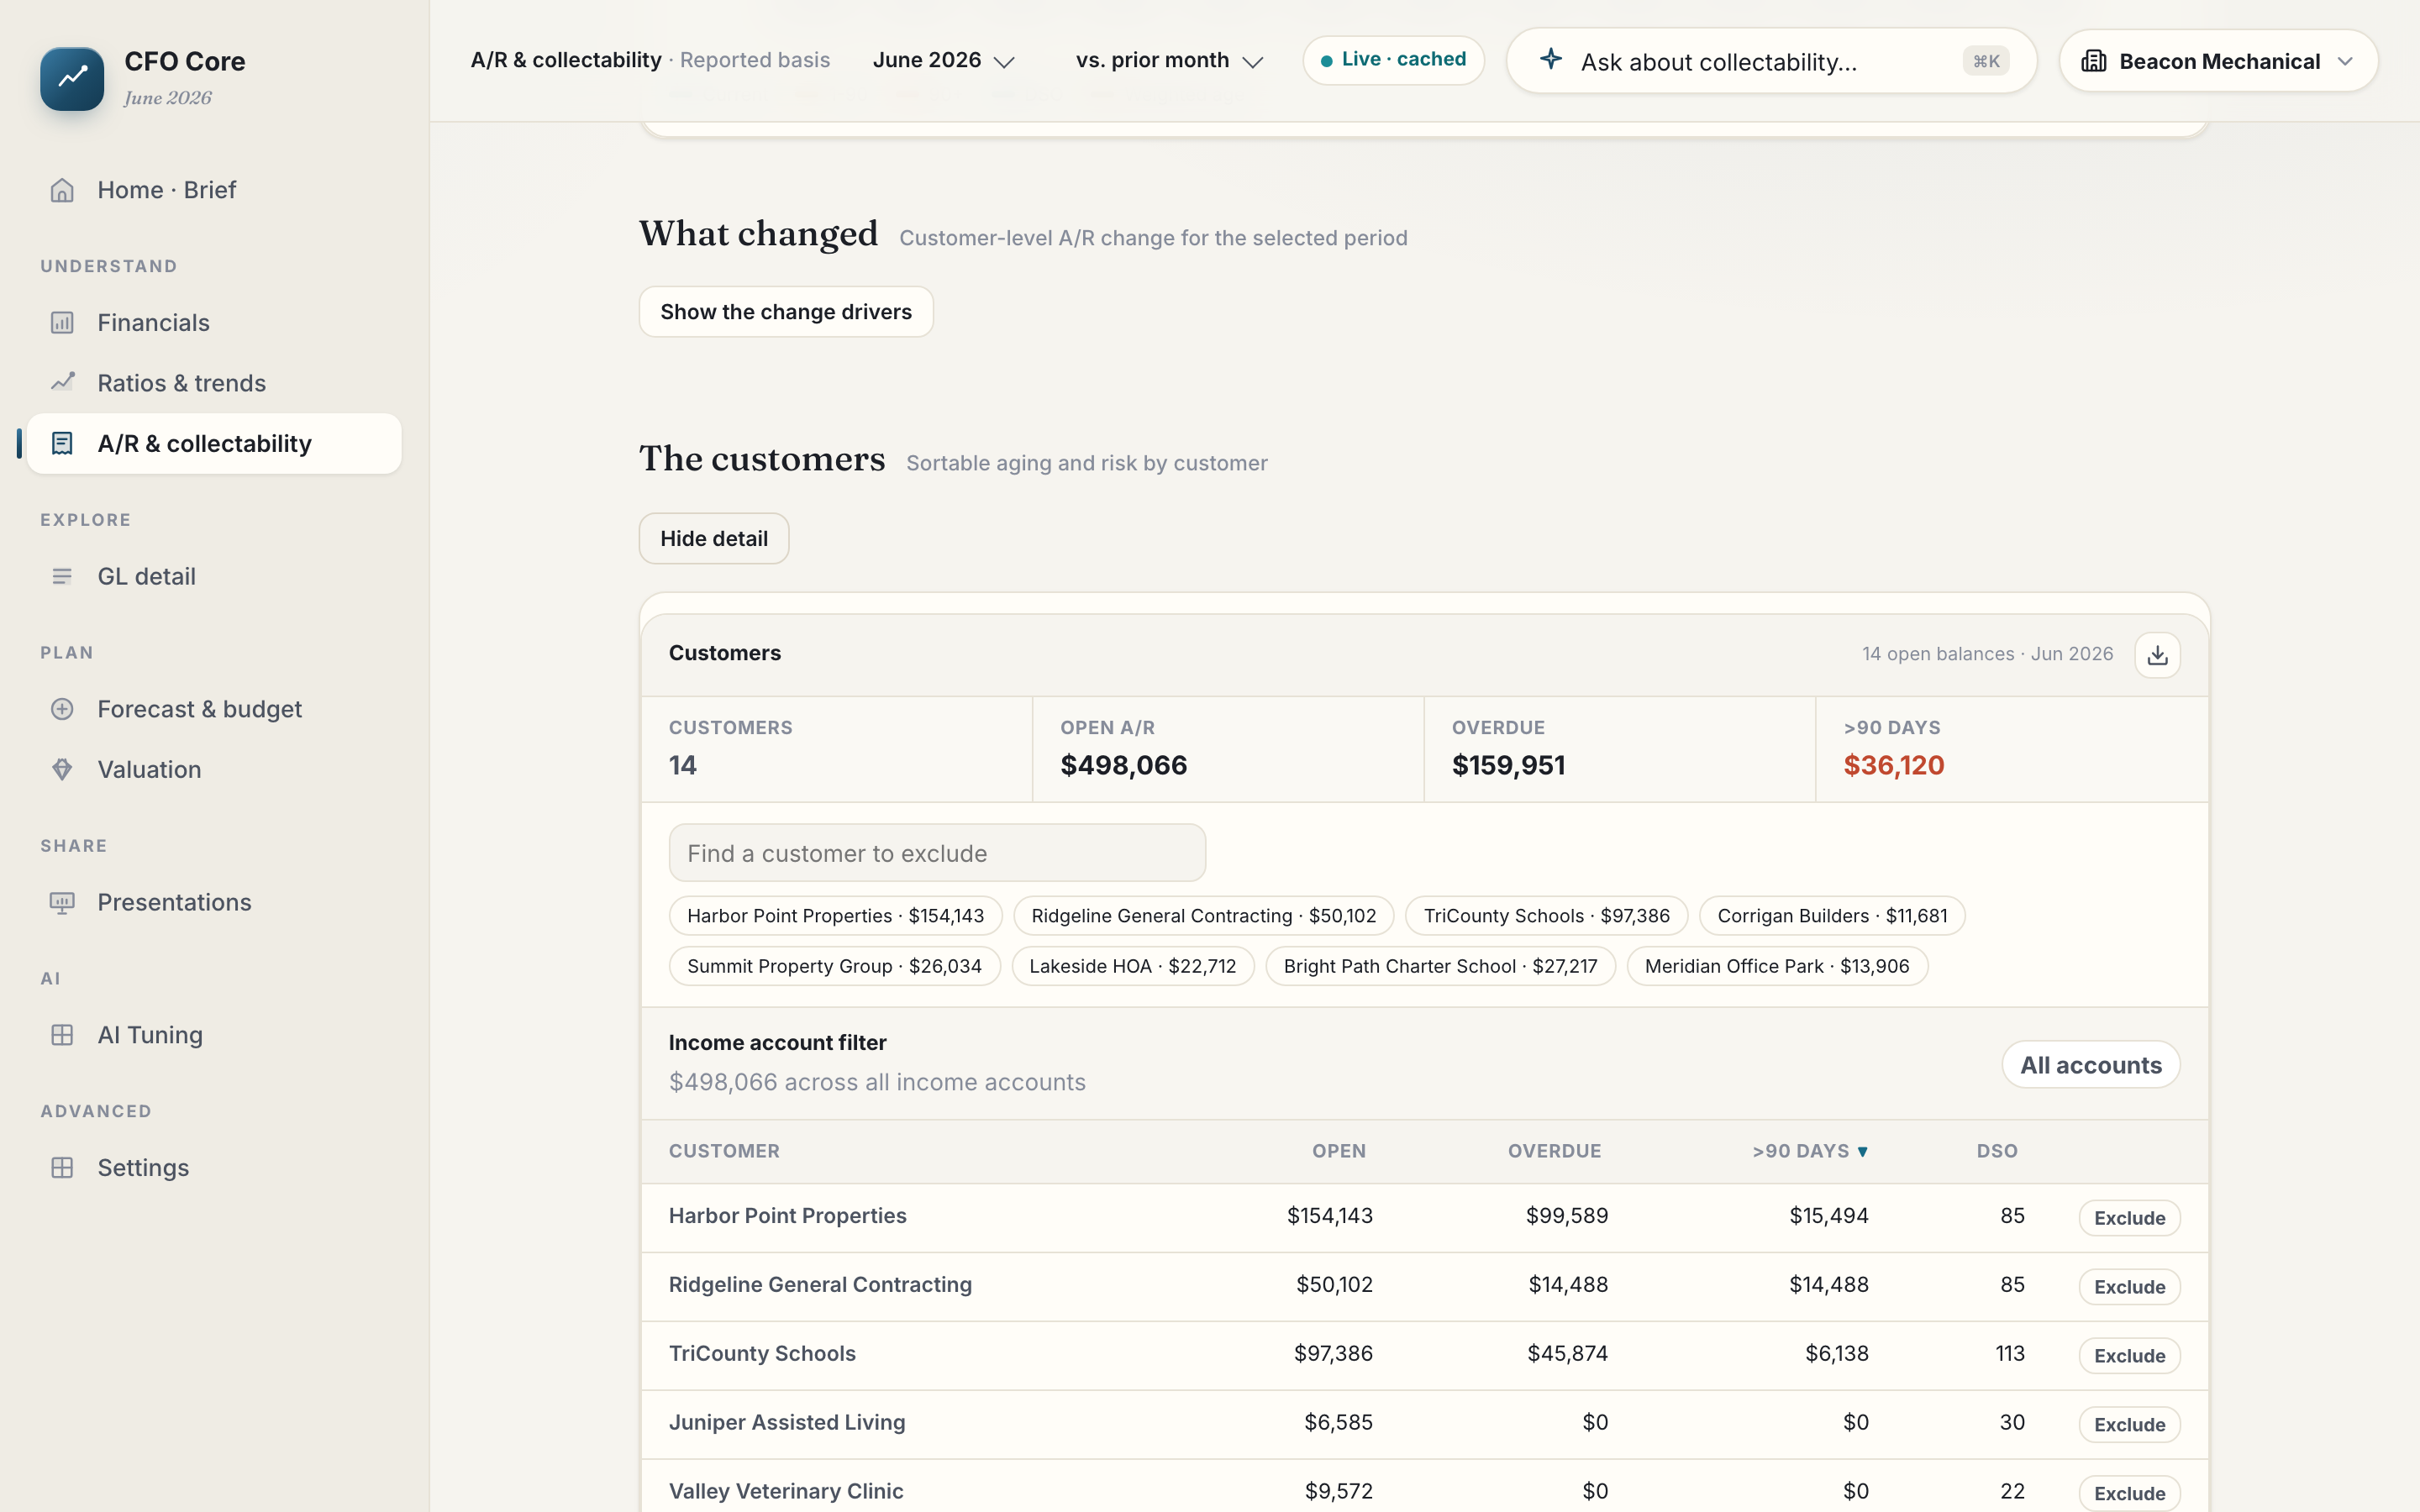This screenshot has width=2420, height=1512.
Task: Click the Settings grid icon
Action: tap(62, 1168)
